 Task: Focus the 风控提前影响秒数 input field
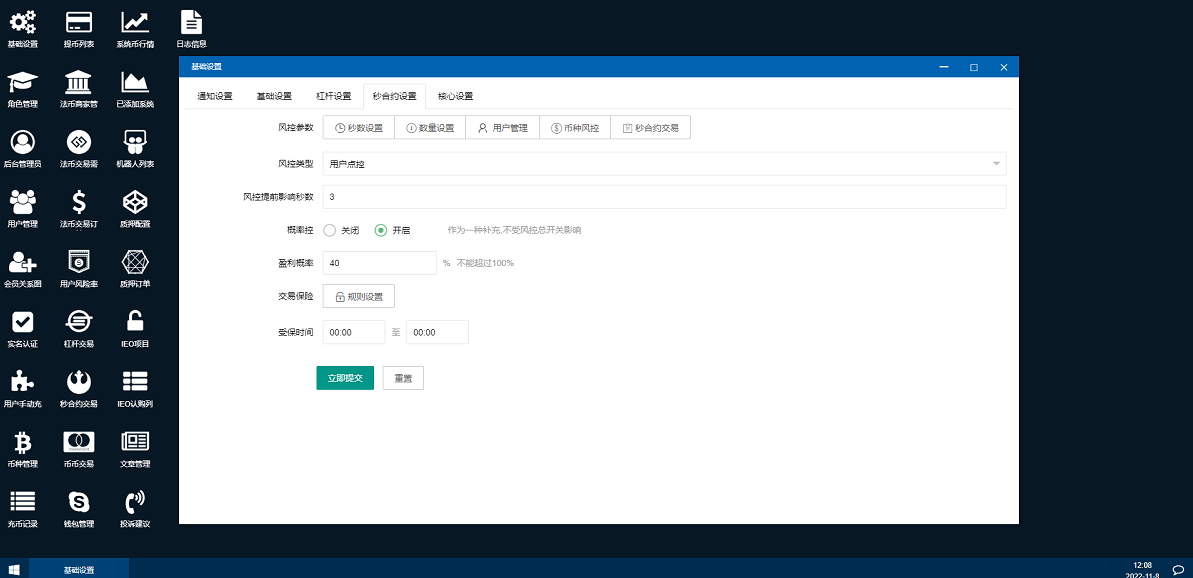(x=664, y=197)
